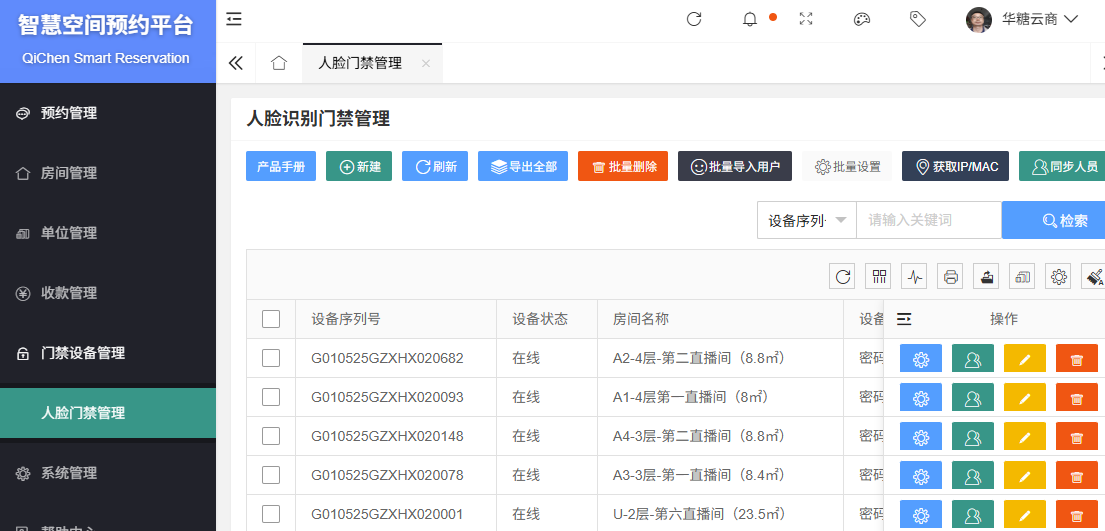
Task: Check the row G010525GZXHX020001
Action: coord(271,514)
